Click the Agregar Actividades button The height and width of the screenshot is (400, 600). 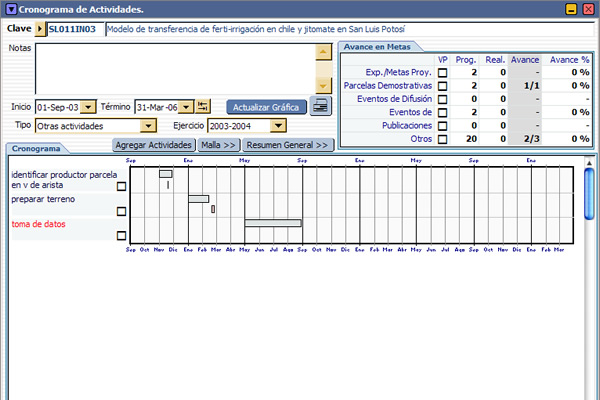pos(154,145)
